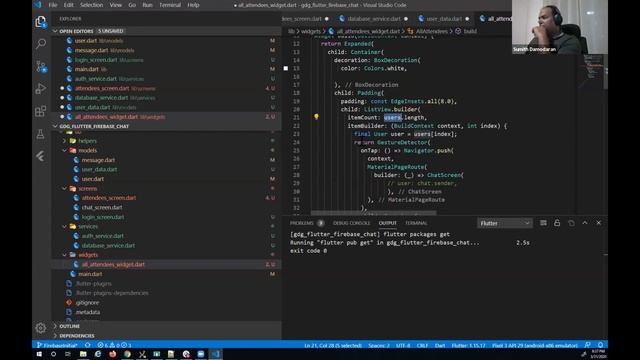Collapse the Open Editors section
Viewport: 640px width, 360px height.
click(x=56, y=31)
